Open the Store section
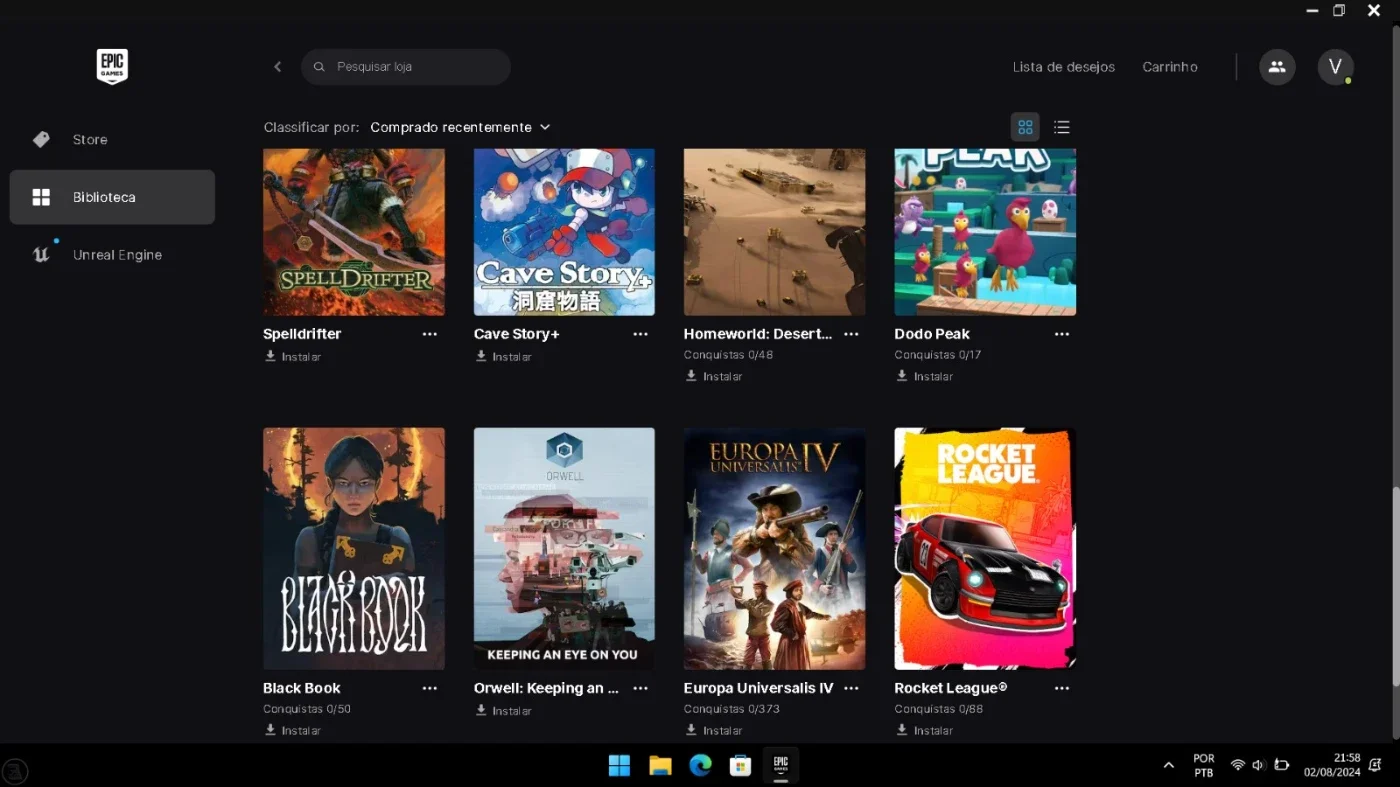1400x787 pixels. [x=112, y=140]
